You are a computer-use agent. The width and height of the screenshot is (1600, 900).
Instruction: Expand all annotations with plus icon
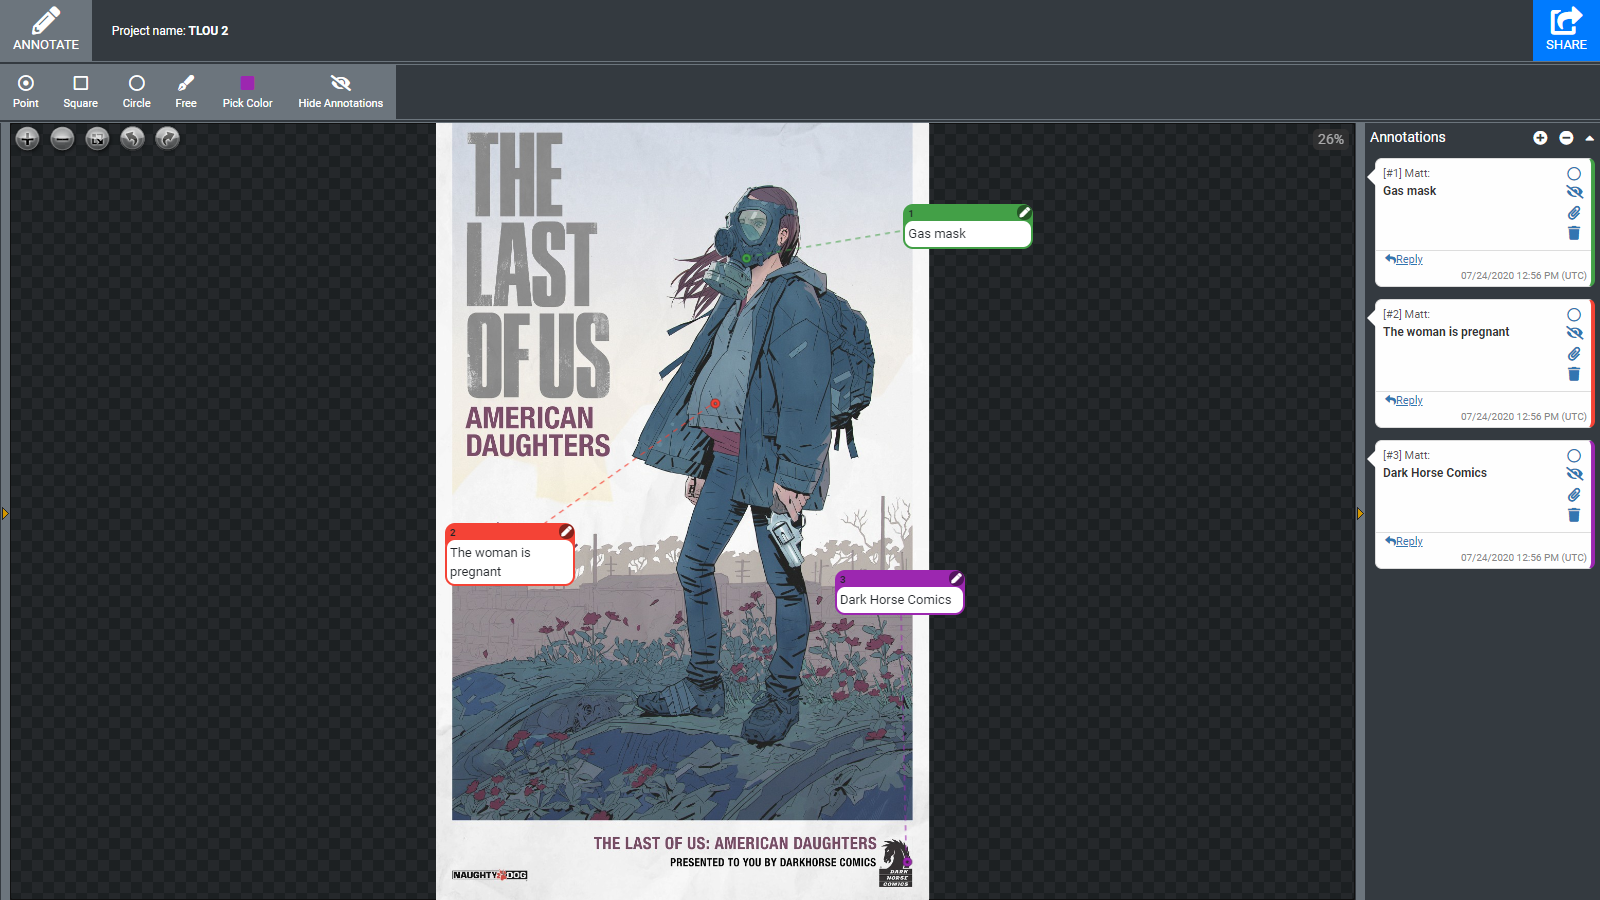point(1540,138)
